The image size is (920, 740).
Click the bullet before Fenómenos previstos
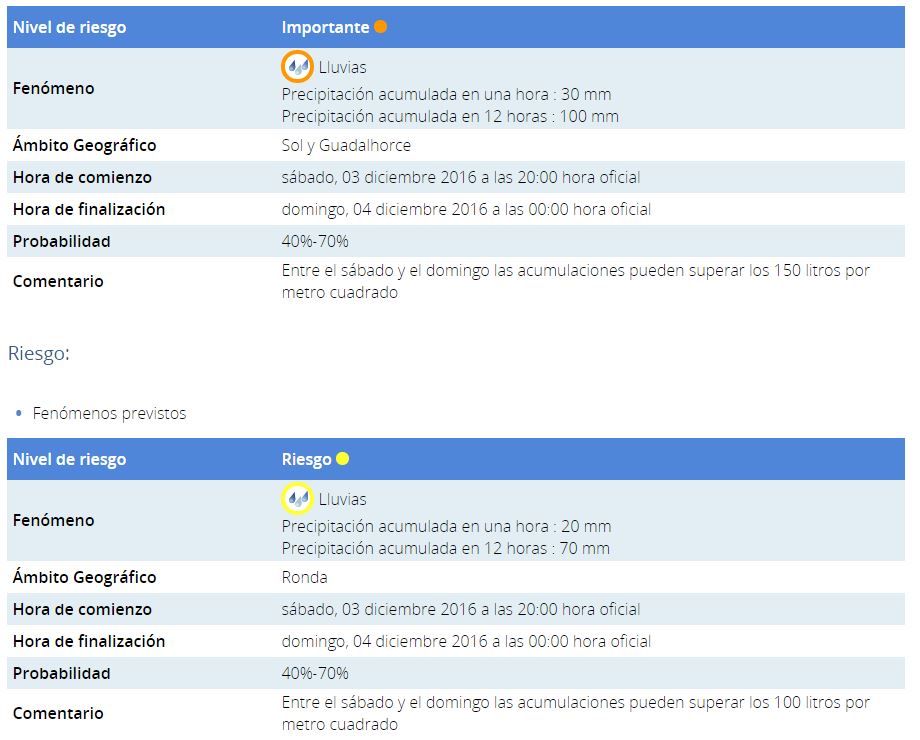[19, 413]
